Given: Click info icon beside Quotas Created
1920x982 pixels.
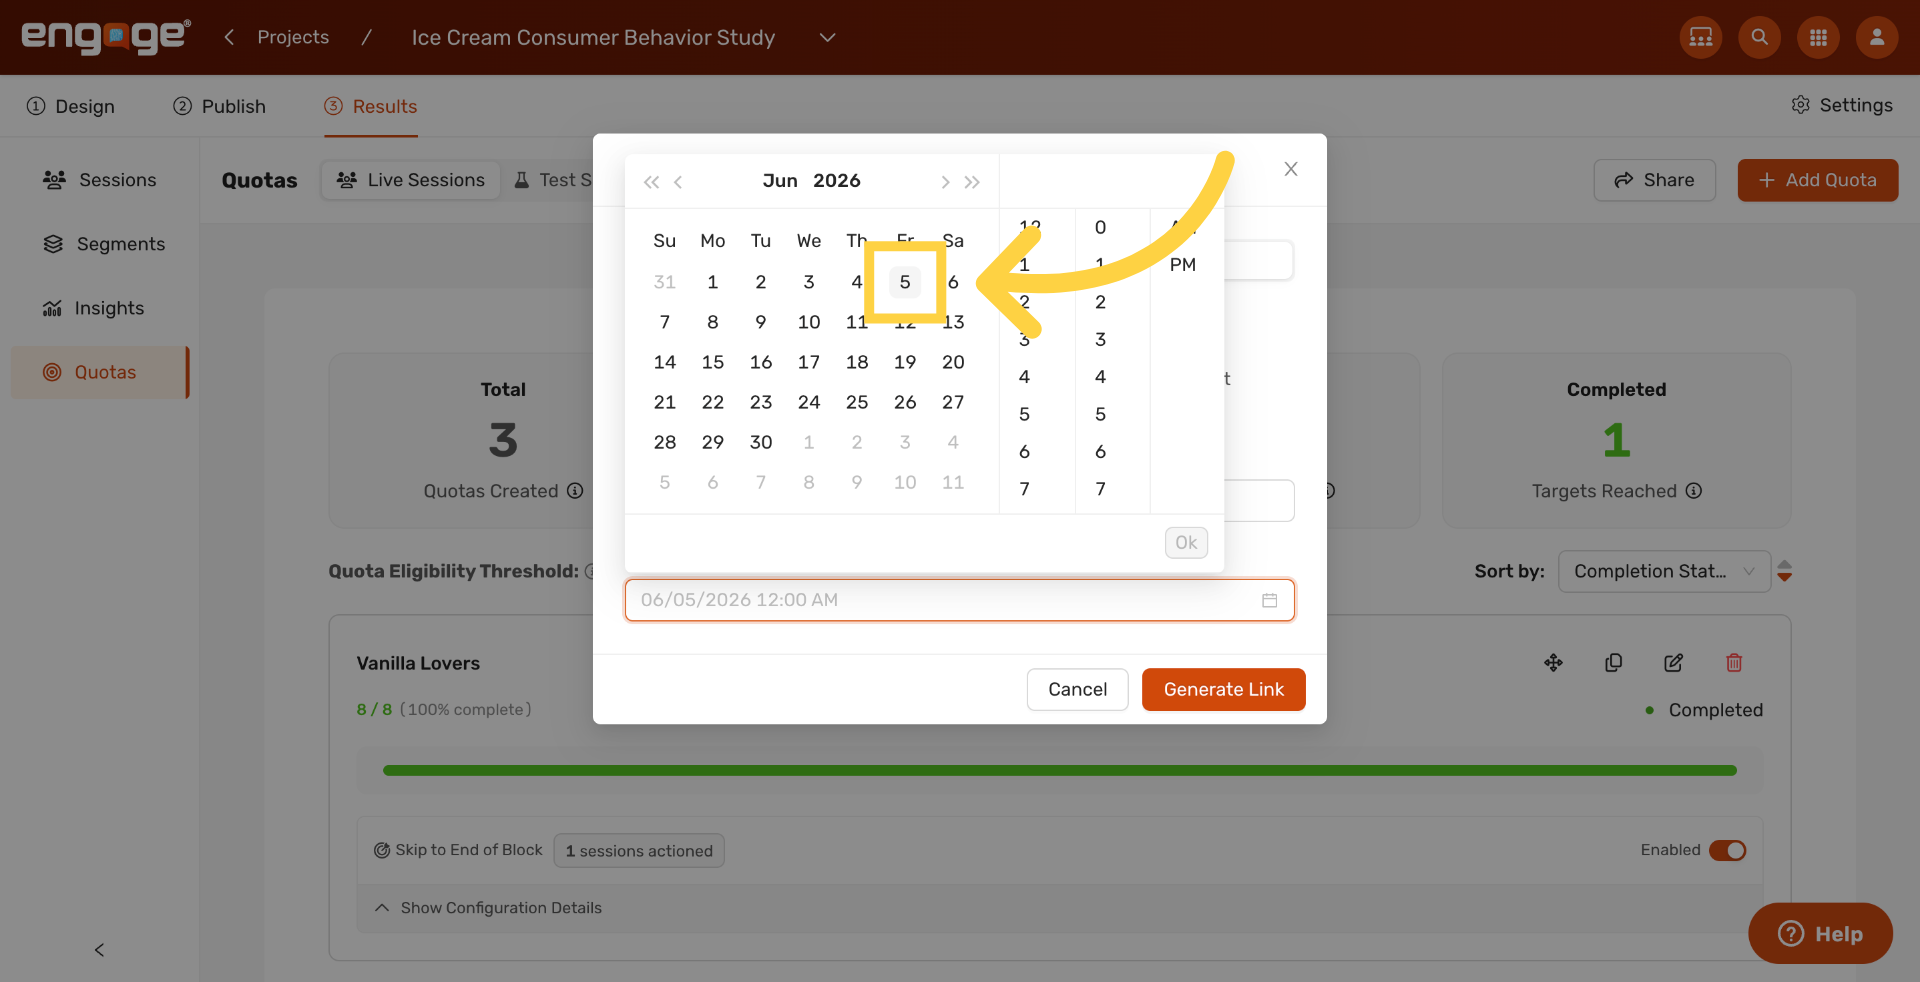Looking at the screenshot, I should pos(575,491).
